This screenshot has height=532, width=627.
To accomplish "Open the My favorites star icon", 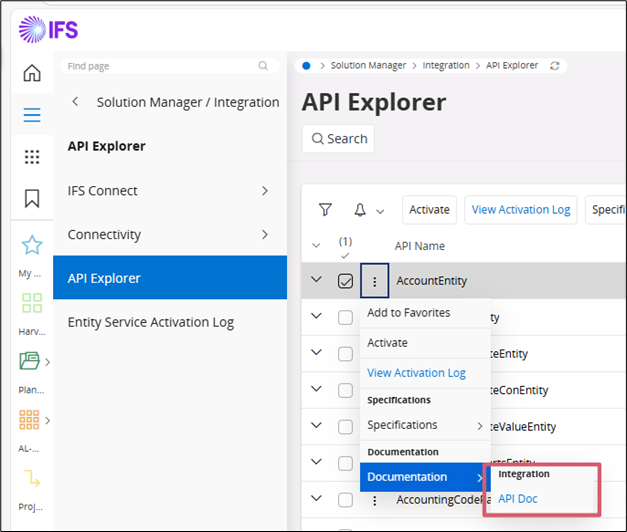I will coord(32,245).
